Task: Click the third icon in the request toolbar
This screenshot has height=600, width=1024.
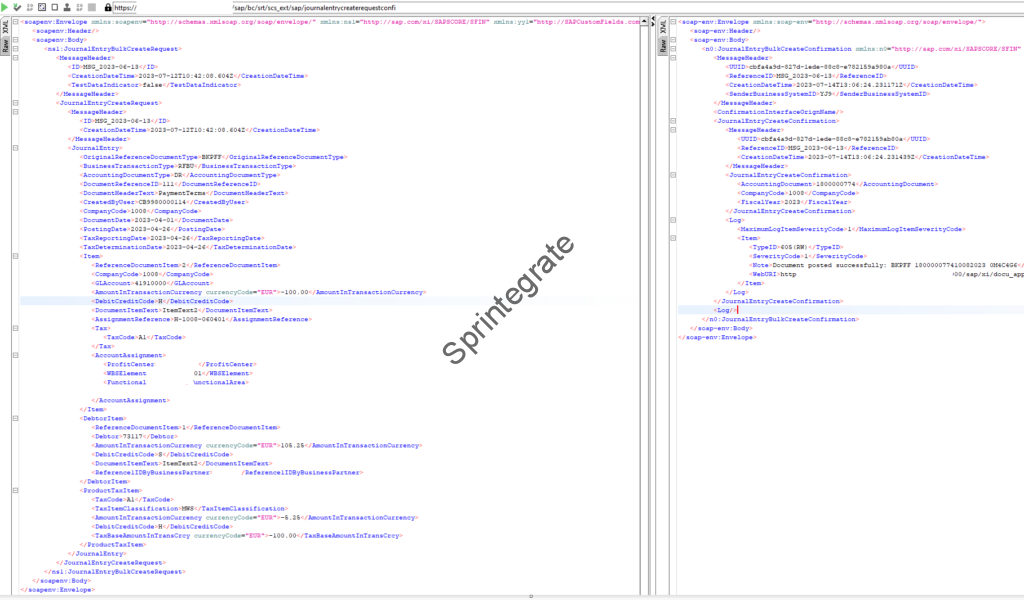Action: [29, 7]
